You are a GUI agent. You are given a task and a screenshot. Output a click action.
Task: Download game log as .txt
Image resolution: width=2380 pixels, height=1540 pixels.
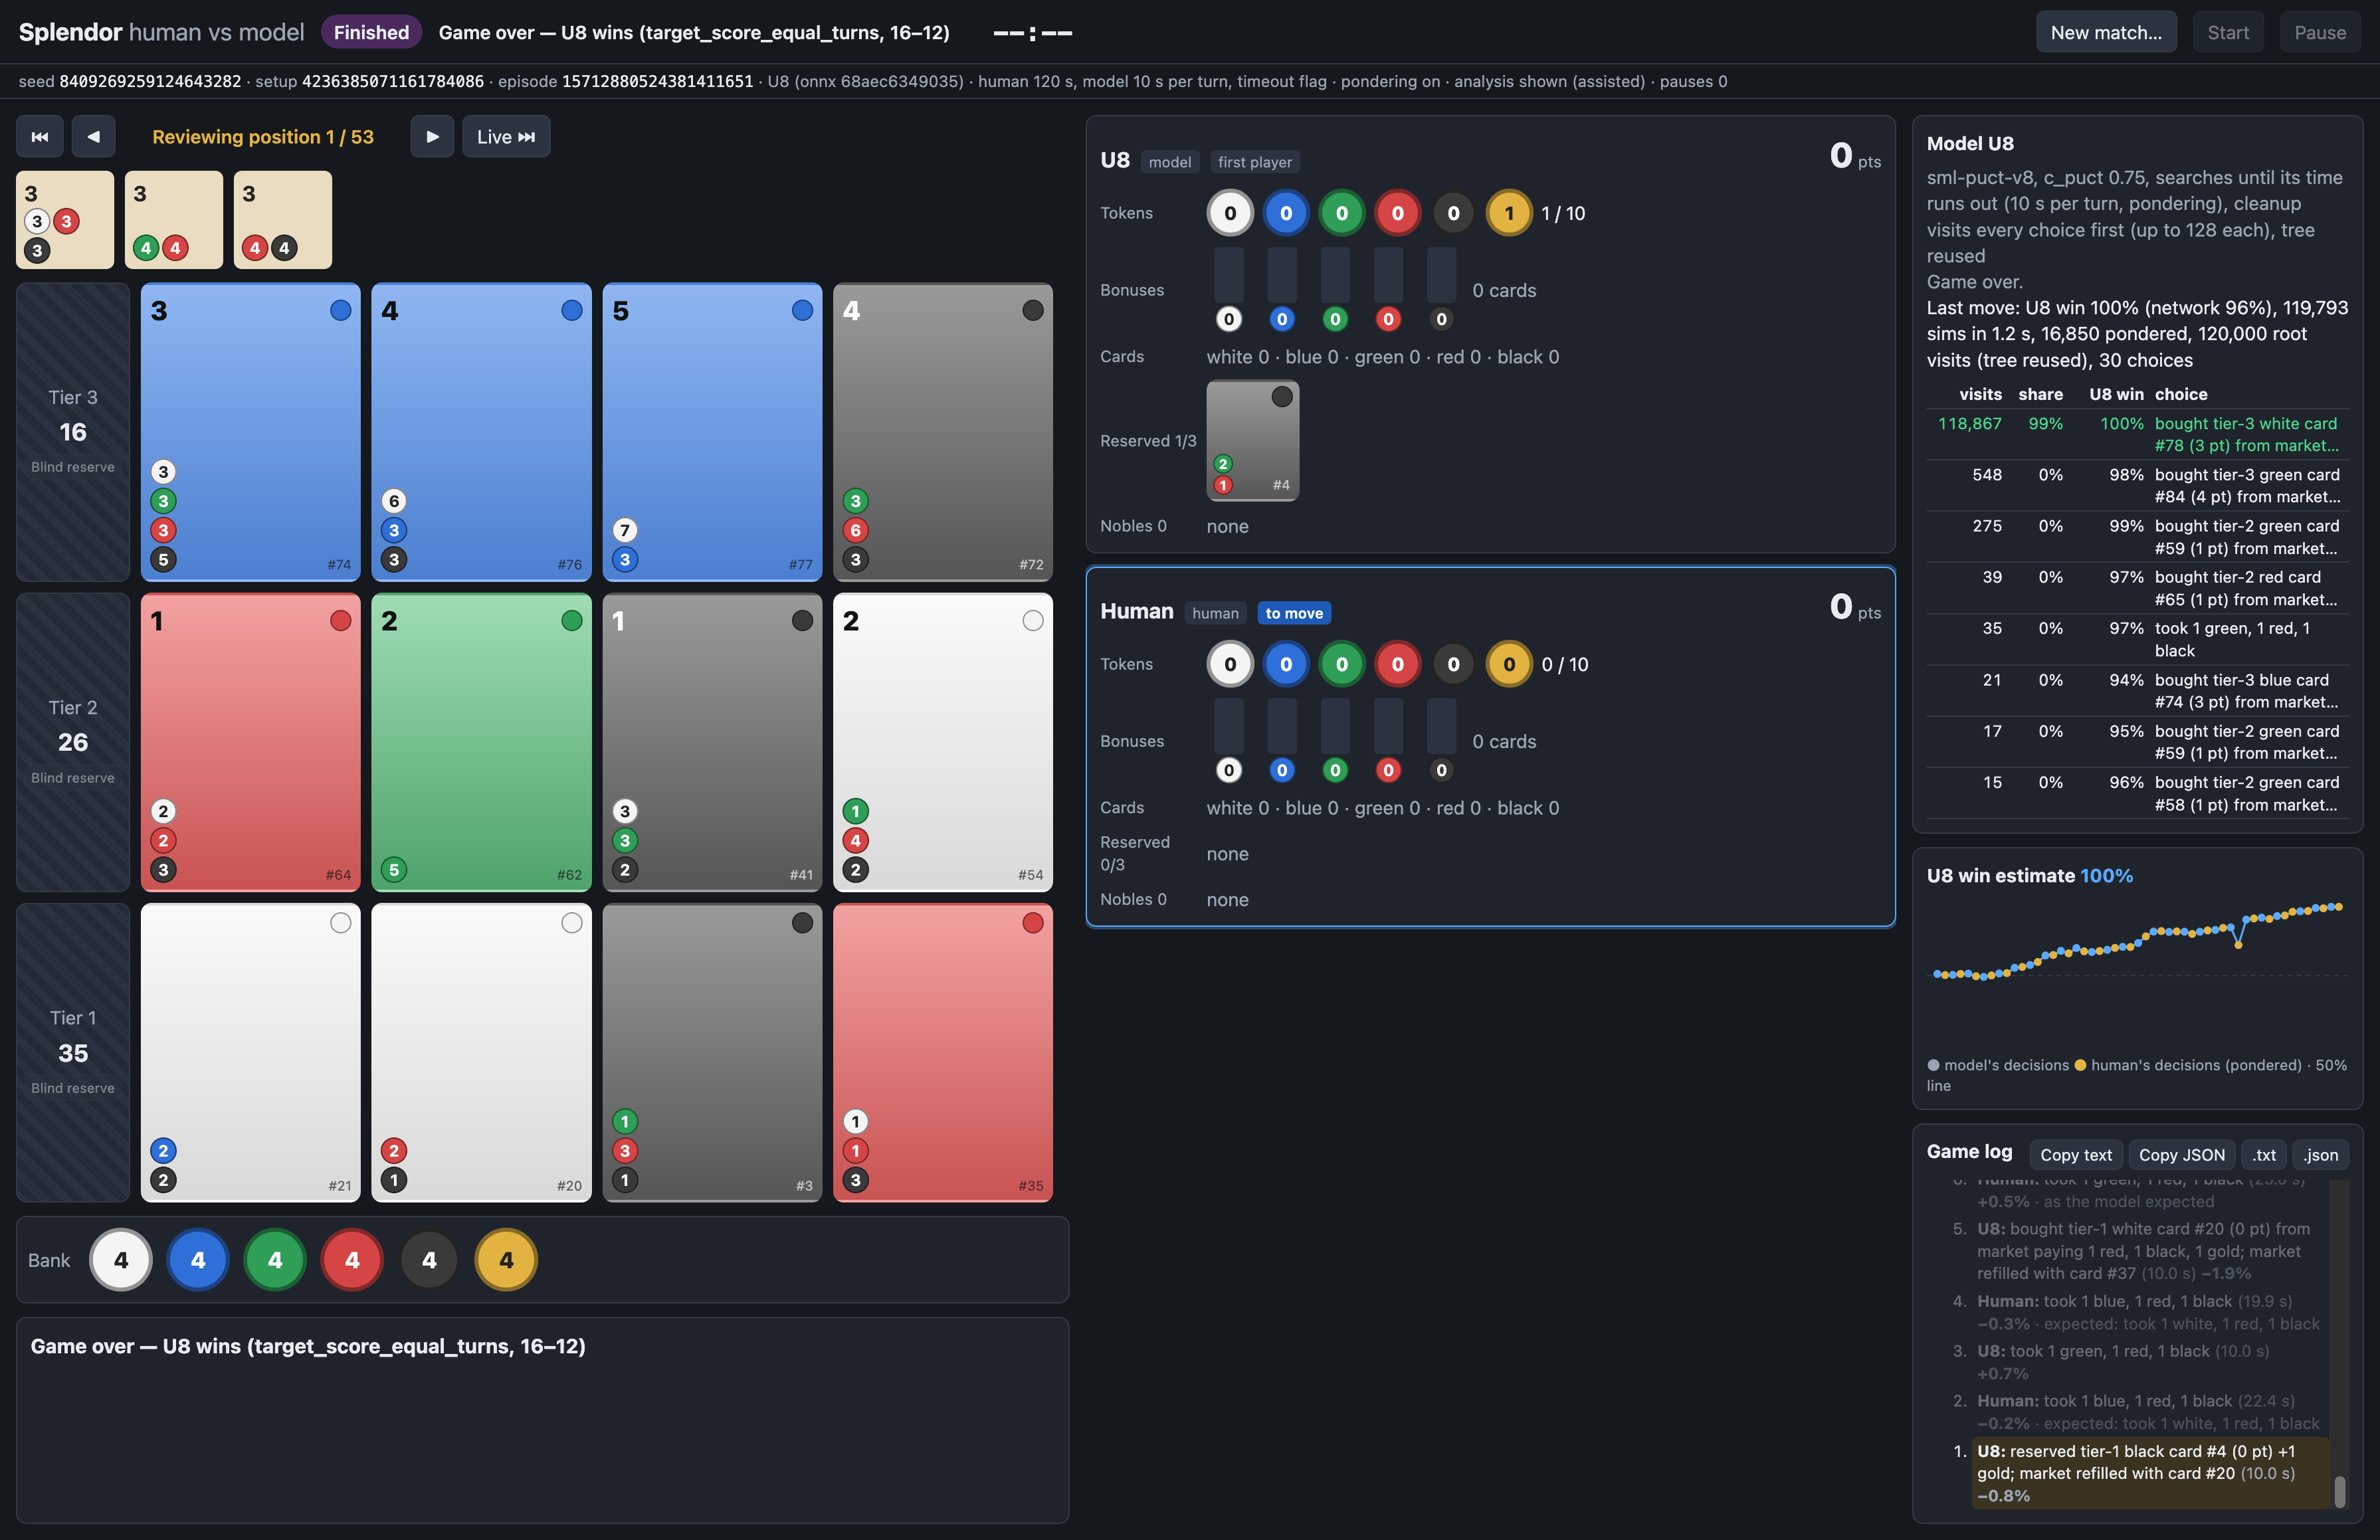2264,1155
